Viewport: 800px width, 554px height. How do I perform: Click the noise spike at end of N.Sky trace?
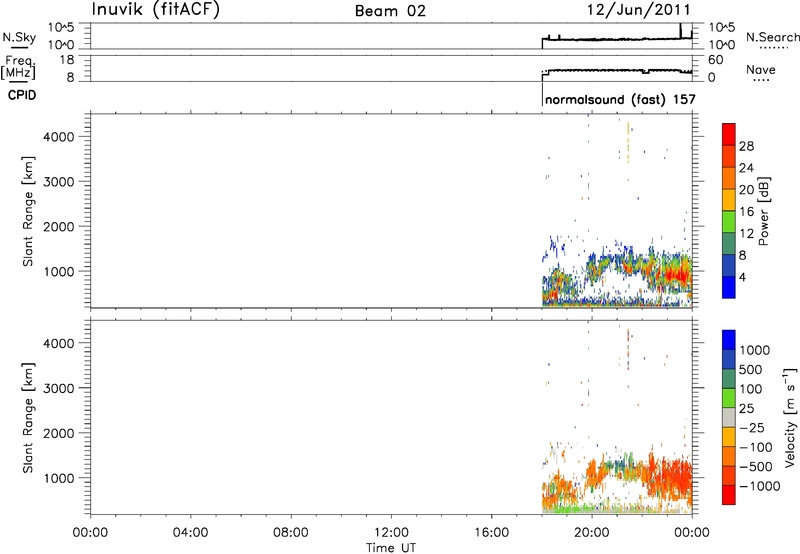tap(681, 31)
